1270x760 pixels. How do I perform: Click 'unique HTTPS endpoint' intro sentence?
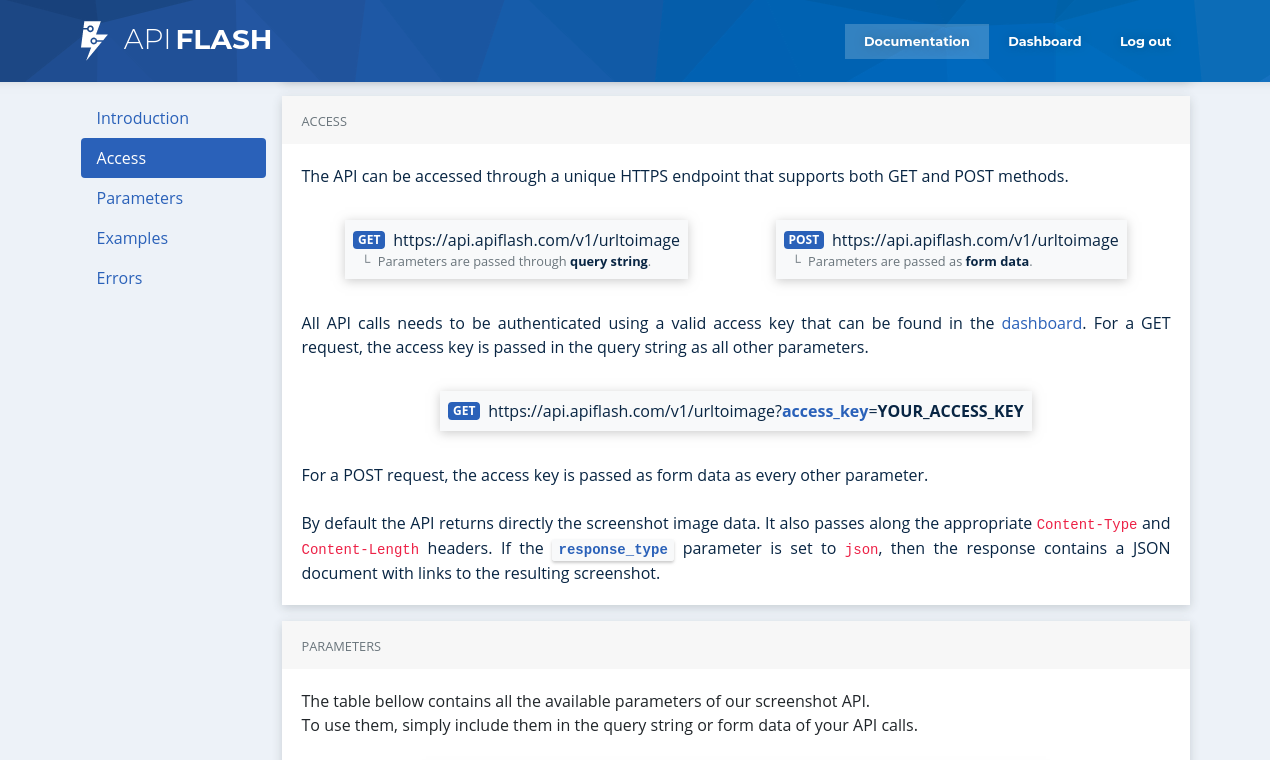[x=685, y=176]
